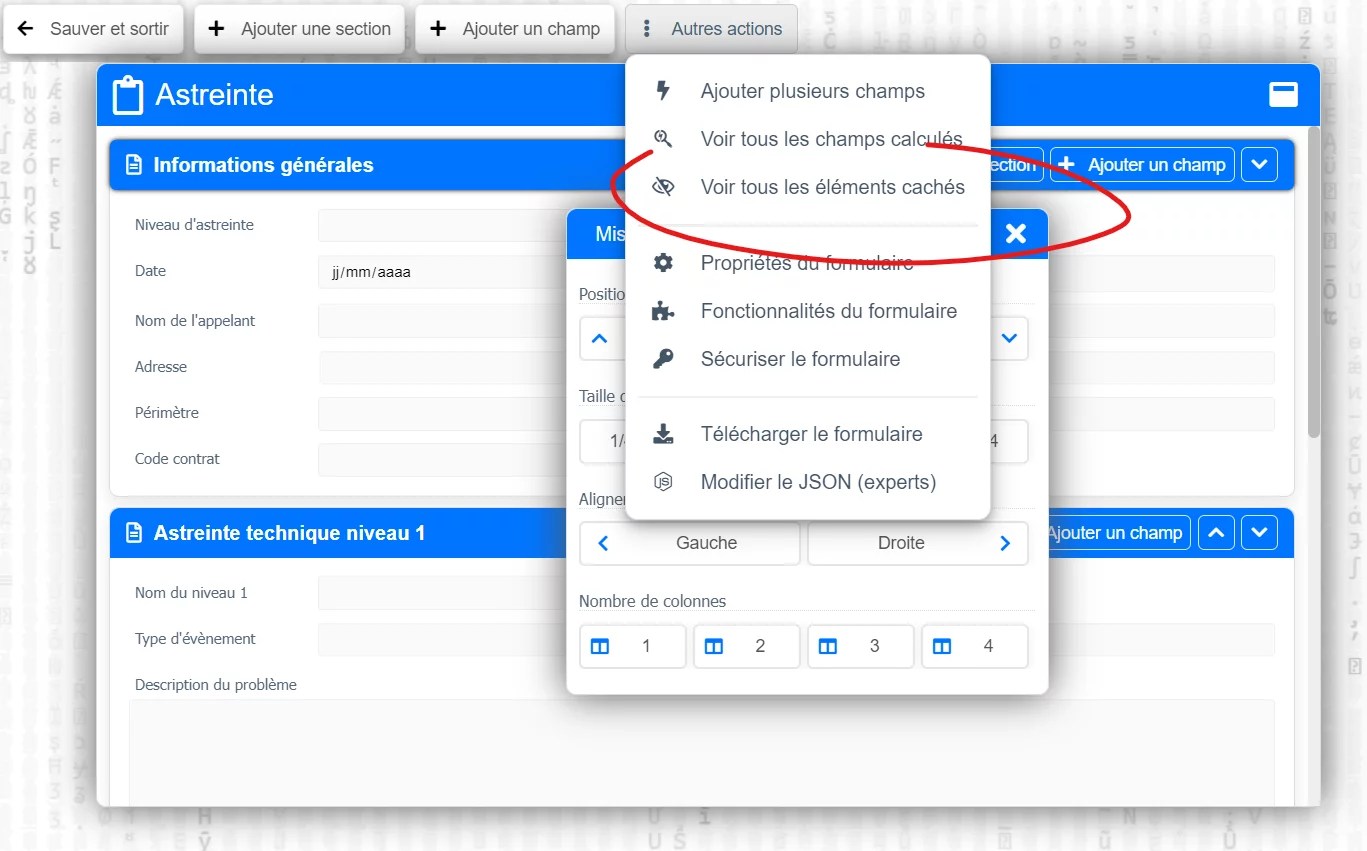Move Informations générales section down with chevron
1367x851 pixels.
[x=1259, y=165]
